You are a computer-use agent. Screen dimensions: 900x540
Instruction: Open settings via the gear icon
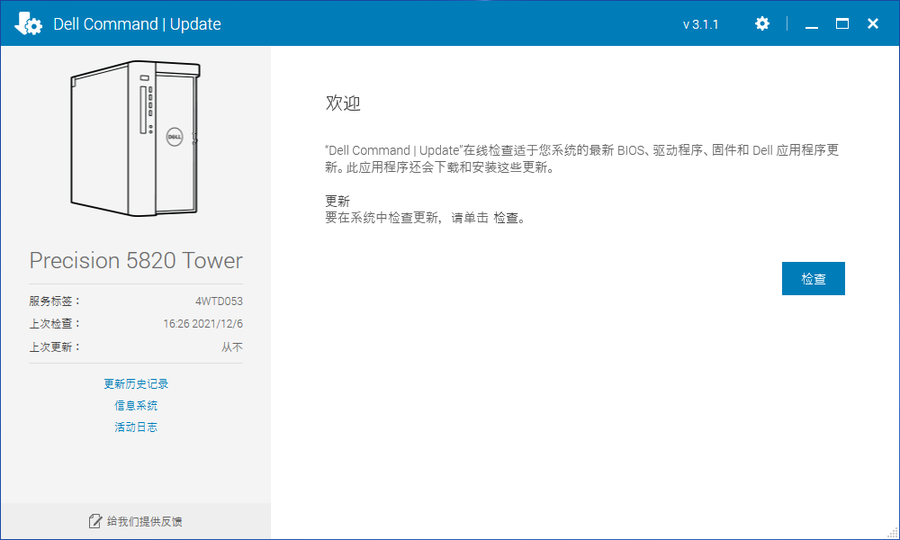[762, 24]
